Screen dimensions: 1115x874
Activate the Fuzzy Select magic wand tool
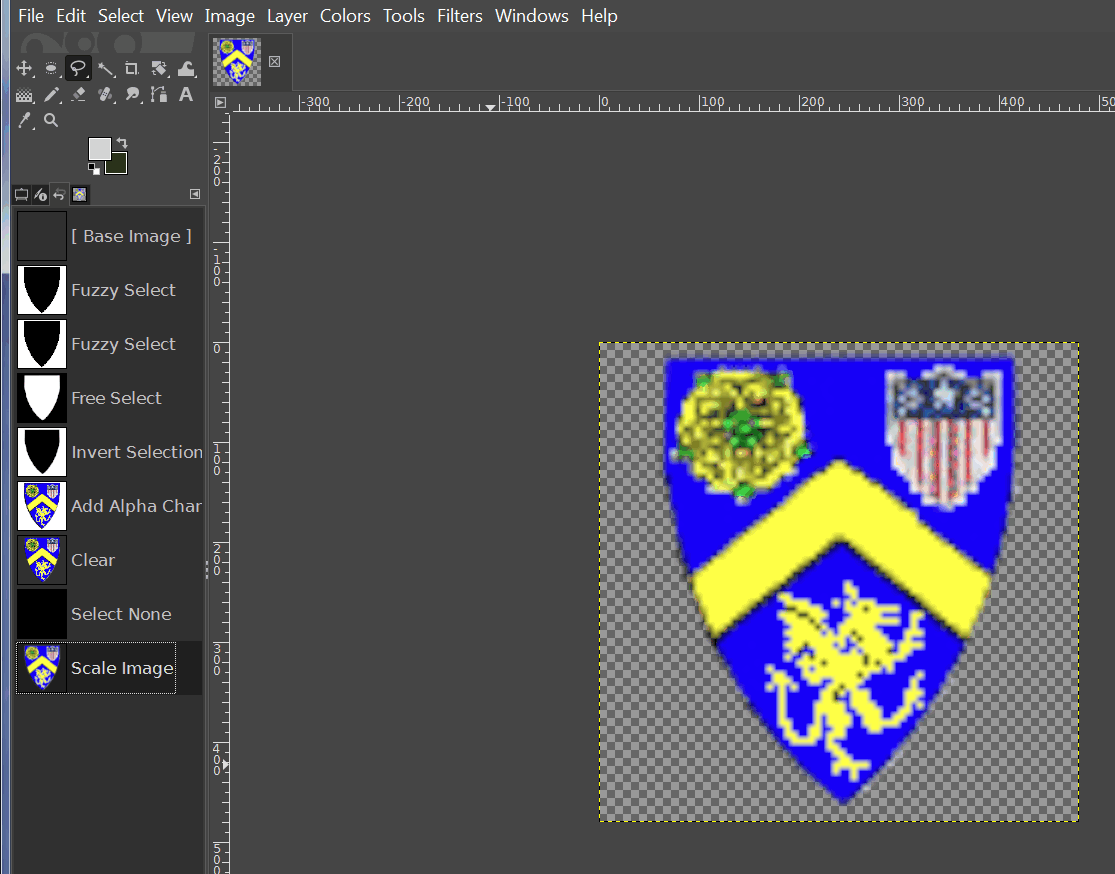tap(105, 69)
